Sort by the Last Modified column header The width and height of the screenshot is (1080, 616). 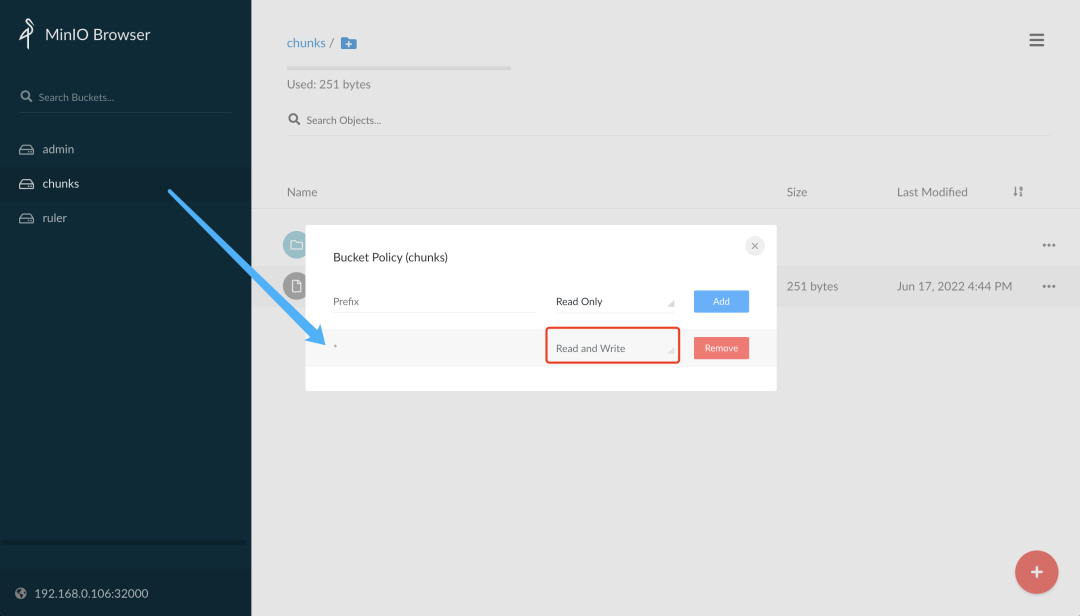point(932,192)
